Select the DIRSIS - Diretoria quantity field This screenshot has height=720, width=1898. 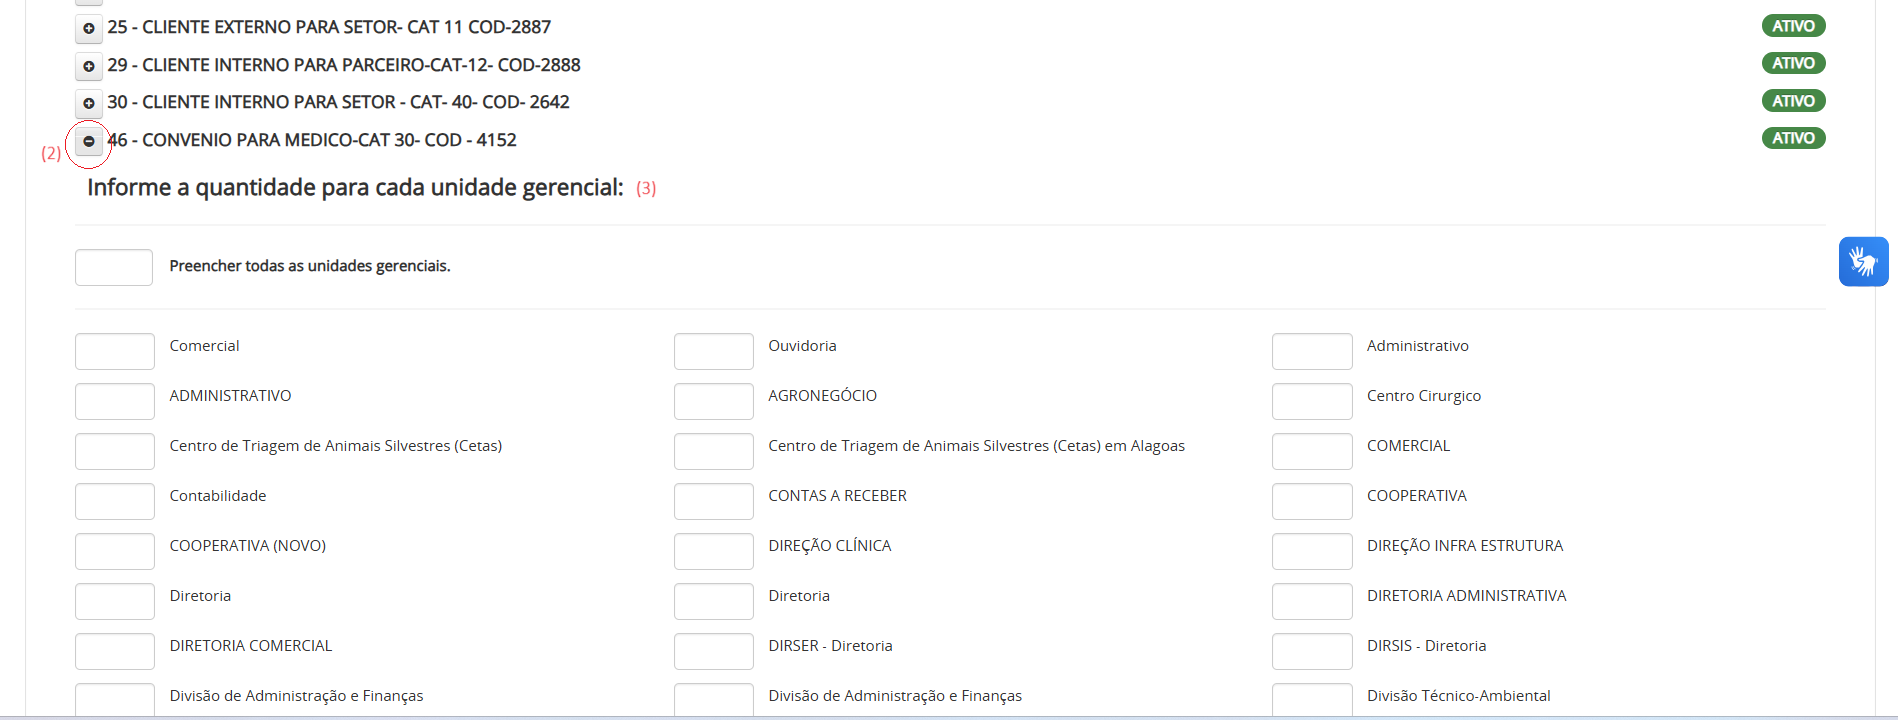1312,651
